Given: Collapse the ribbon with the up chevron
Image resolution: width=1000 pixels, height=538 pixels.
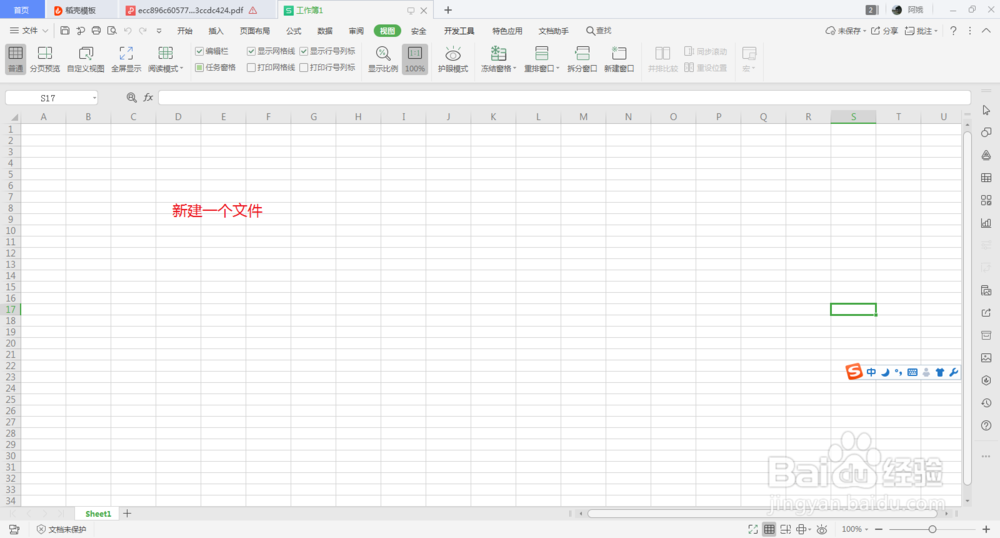Looking at the screenshot, I should (986, 31).
